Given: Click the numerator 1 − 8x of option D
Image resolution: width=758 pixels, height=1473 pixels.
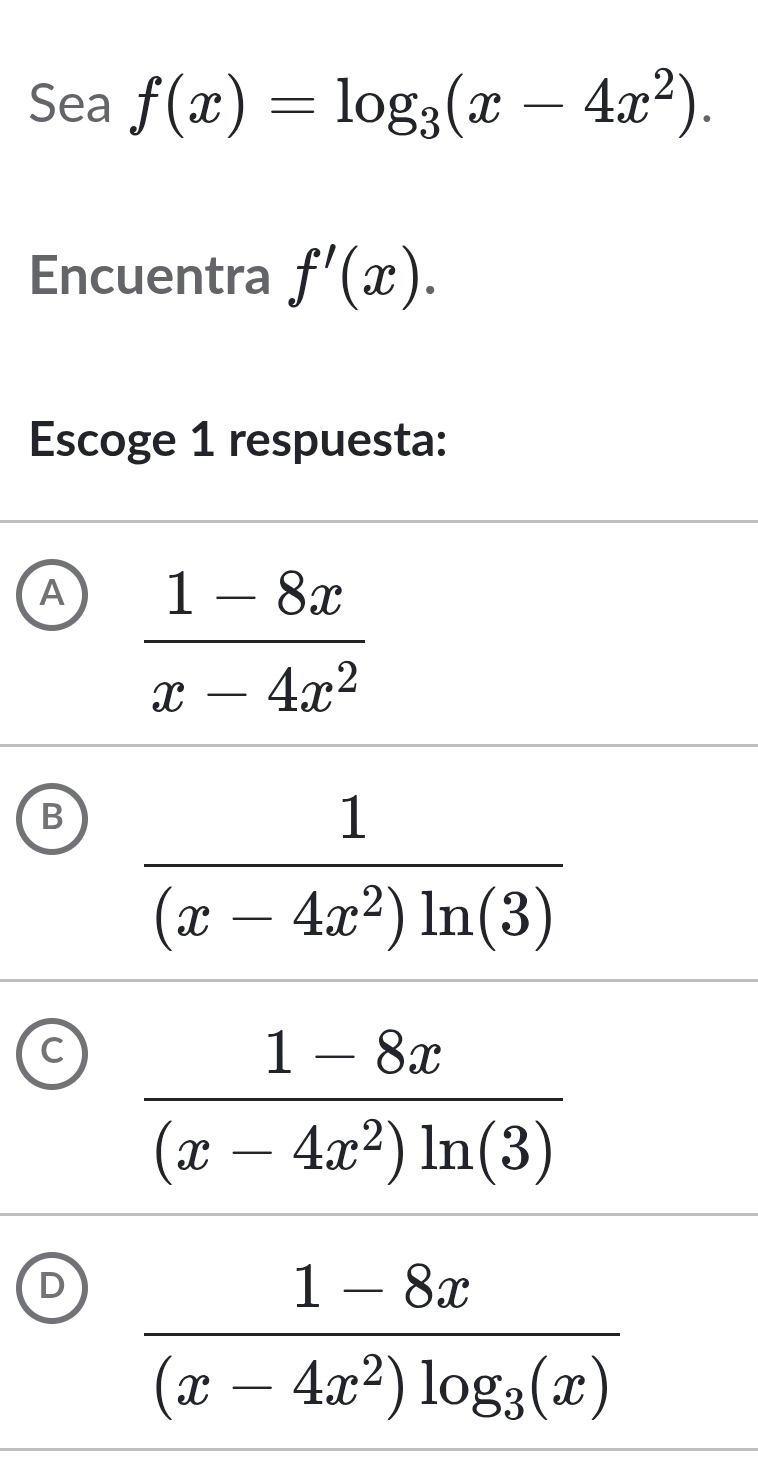Looking at the screenshot, I should click(x=382, y=1289).
